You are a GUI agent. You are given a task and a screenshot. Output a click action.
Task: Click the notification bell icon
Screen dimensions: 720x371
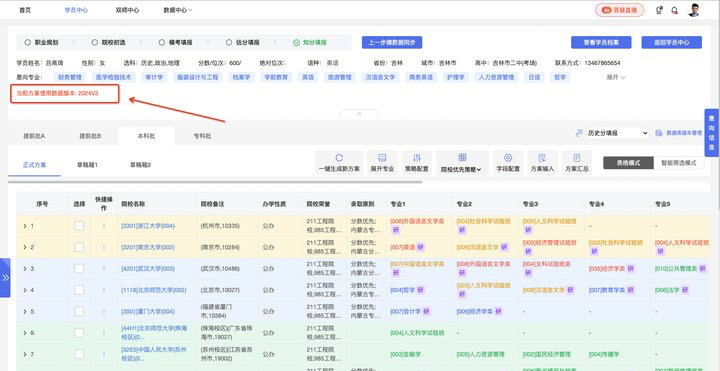point(674,10)
